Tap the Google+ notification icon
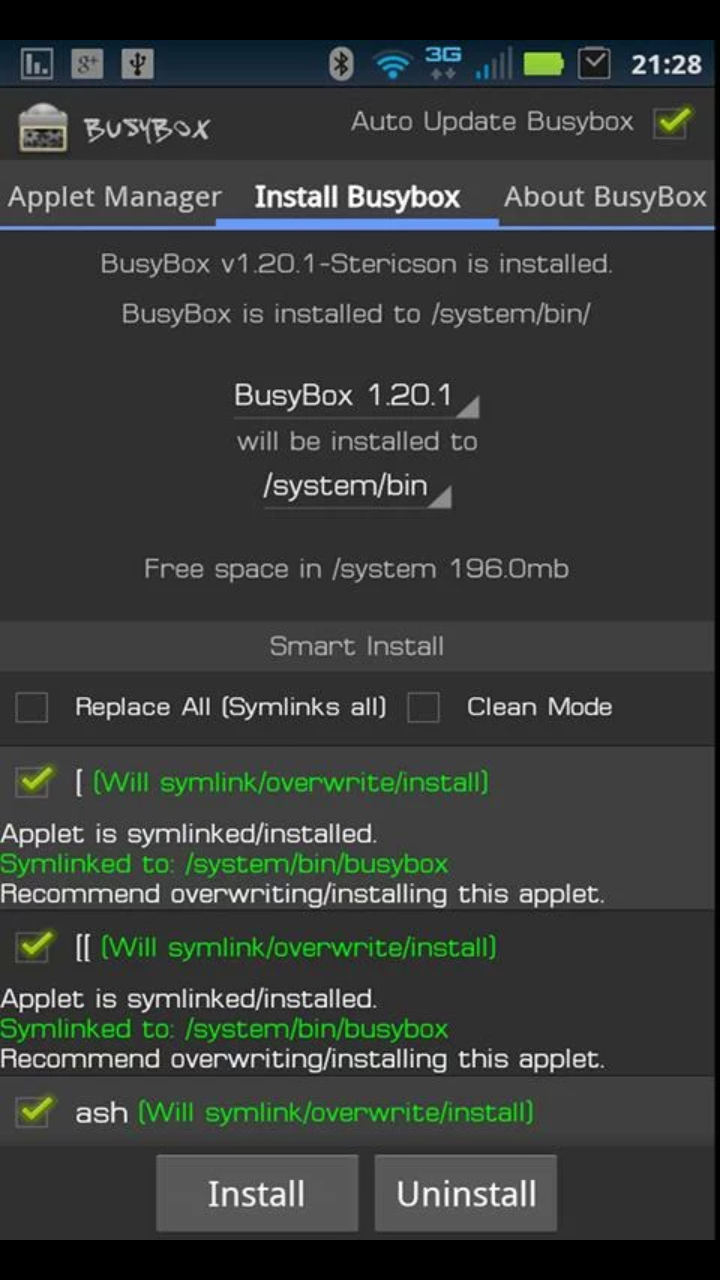This screenshot has height=1280, width=720. tap(88, 65)
